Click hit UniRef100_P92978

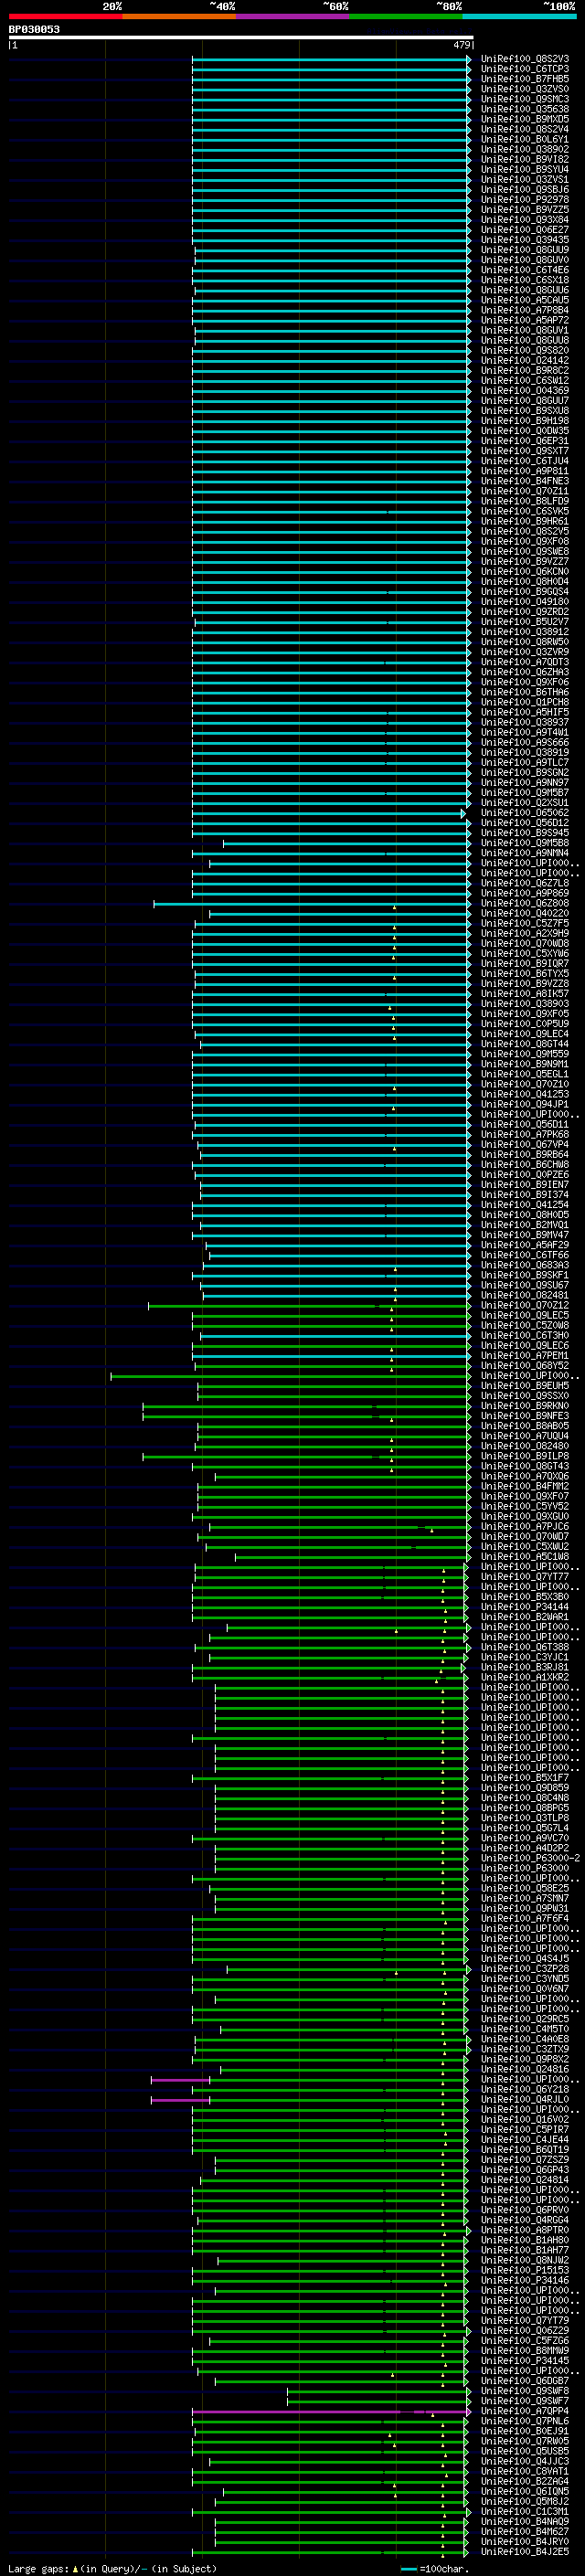525,200
